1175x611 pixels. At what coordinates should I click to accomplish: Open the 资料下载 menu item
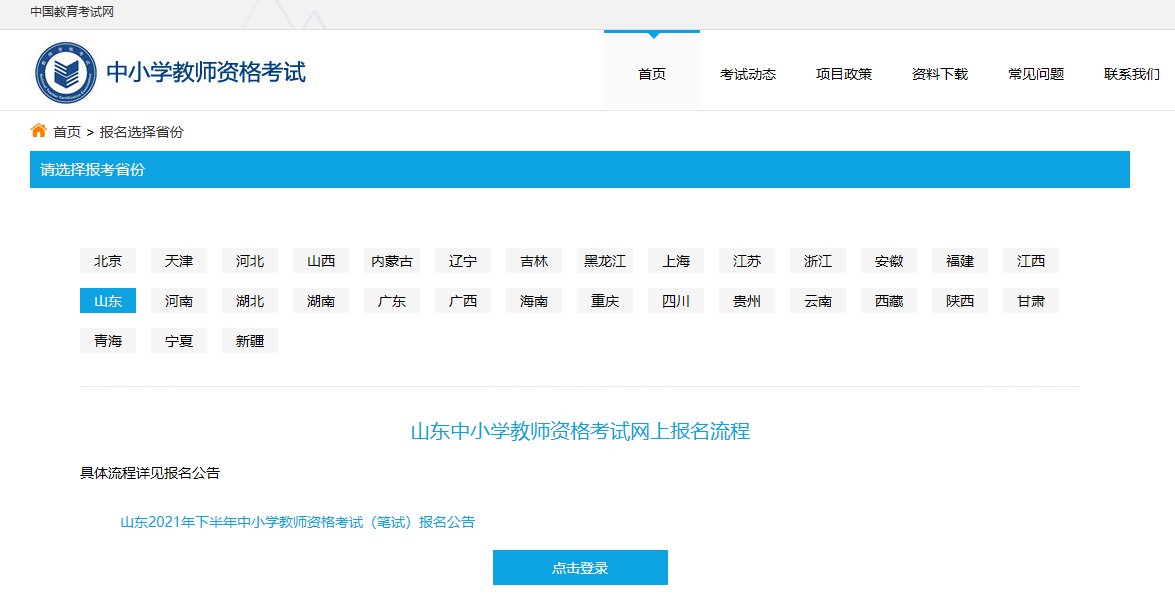tap(939, 74)
